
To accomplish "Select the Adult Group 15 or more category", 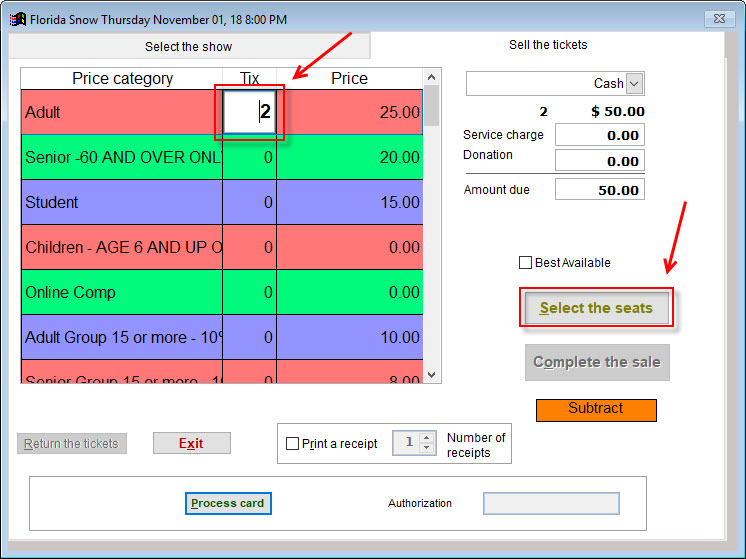I will (122, 337).
